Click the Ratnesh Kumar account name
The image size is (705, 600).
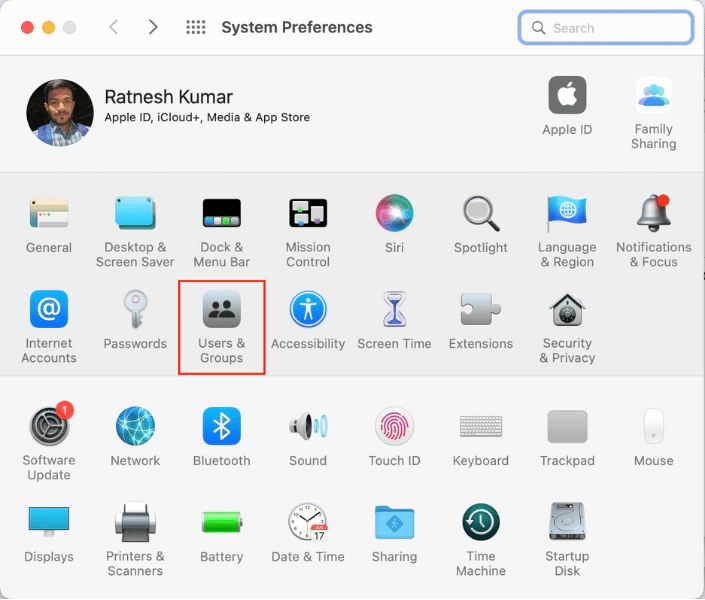click(168, 97)
